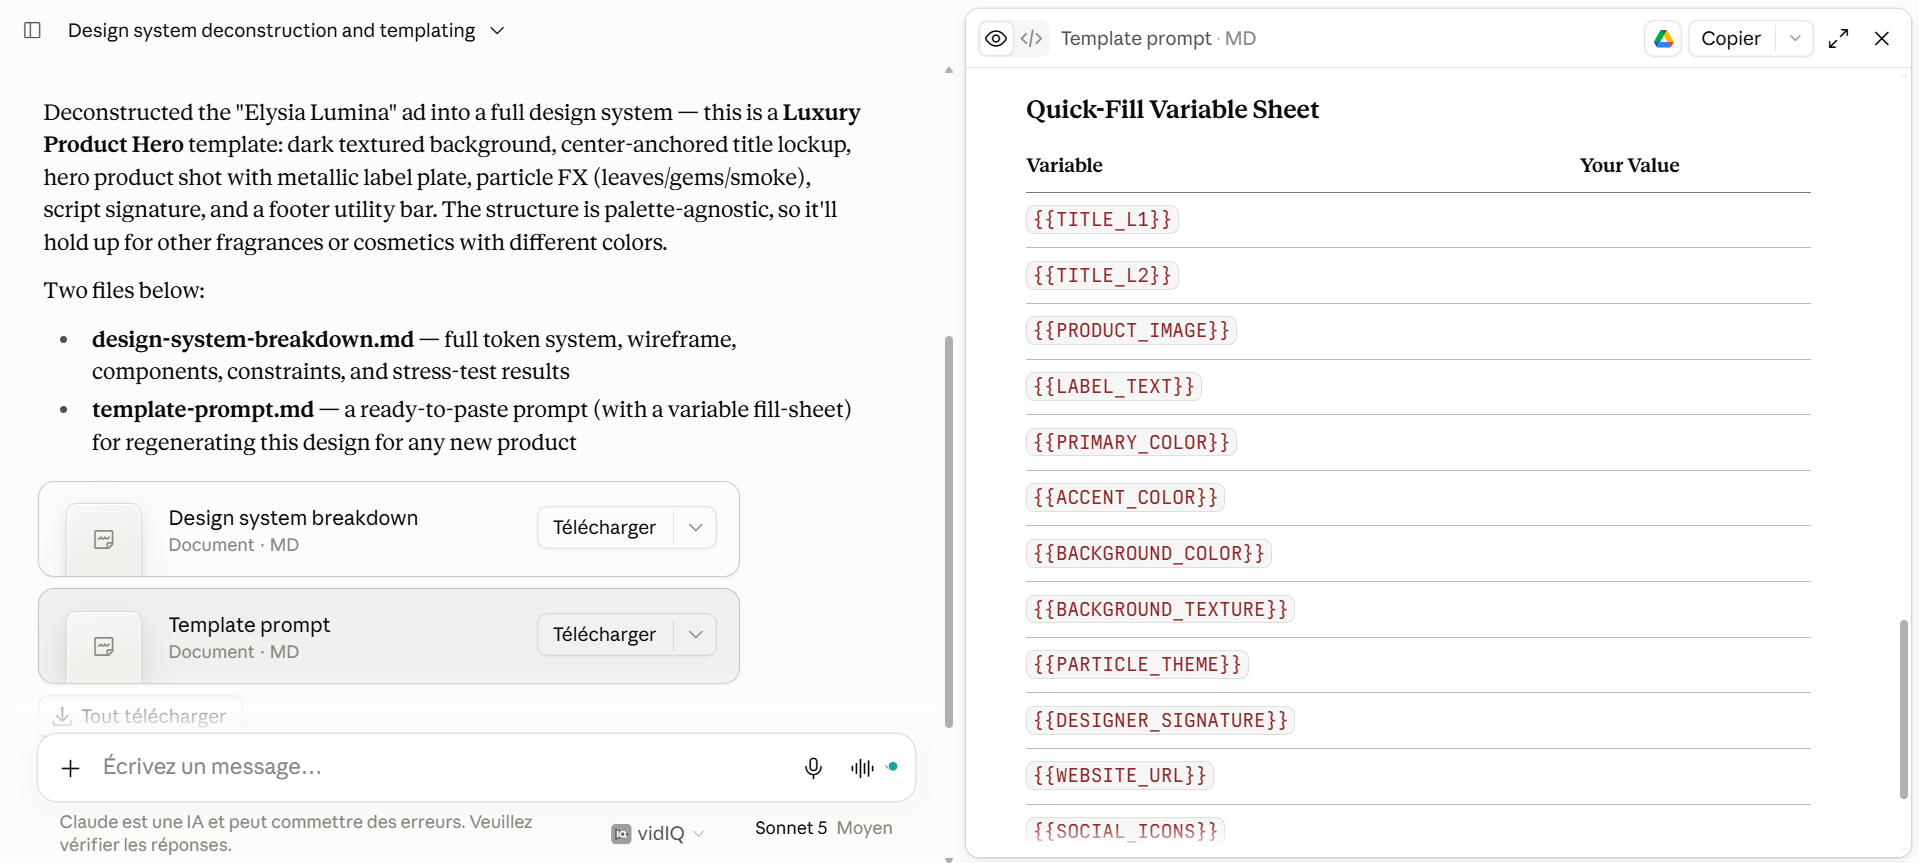Click the {{PARTICLE_THEME}} variable
The width and height of the screenshot is (1919, 863).
coord(1137,664)
